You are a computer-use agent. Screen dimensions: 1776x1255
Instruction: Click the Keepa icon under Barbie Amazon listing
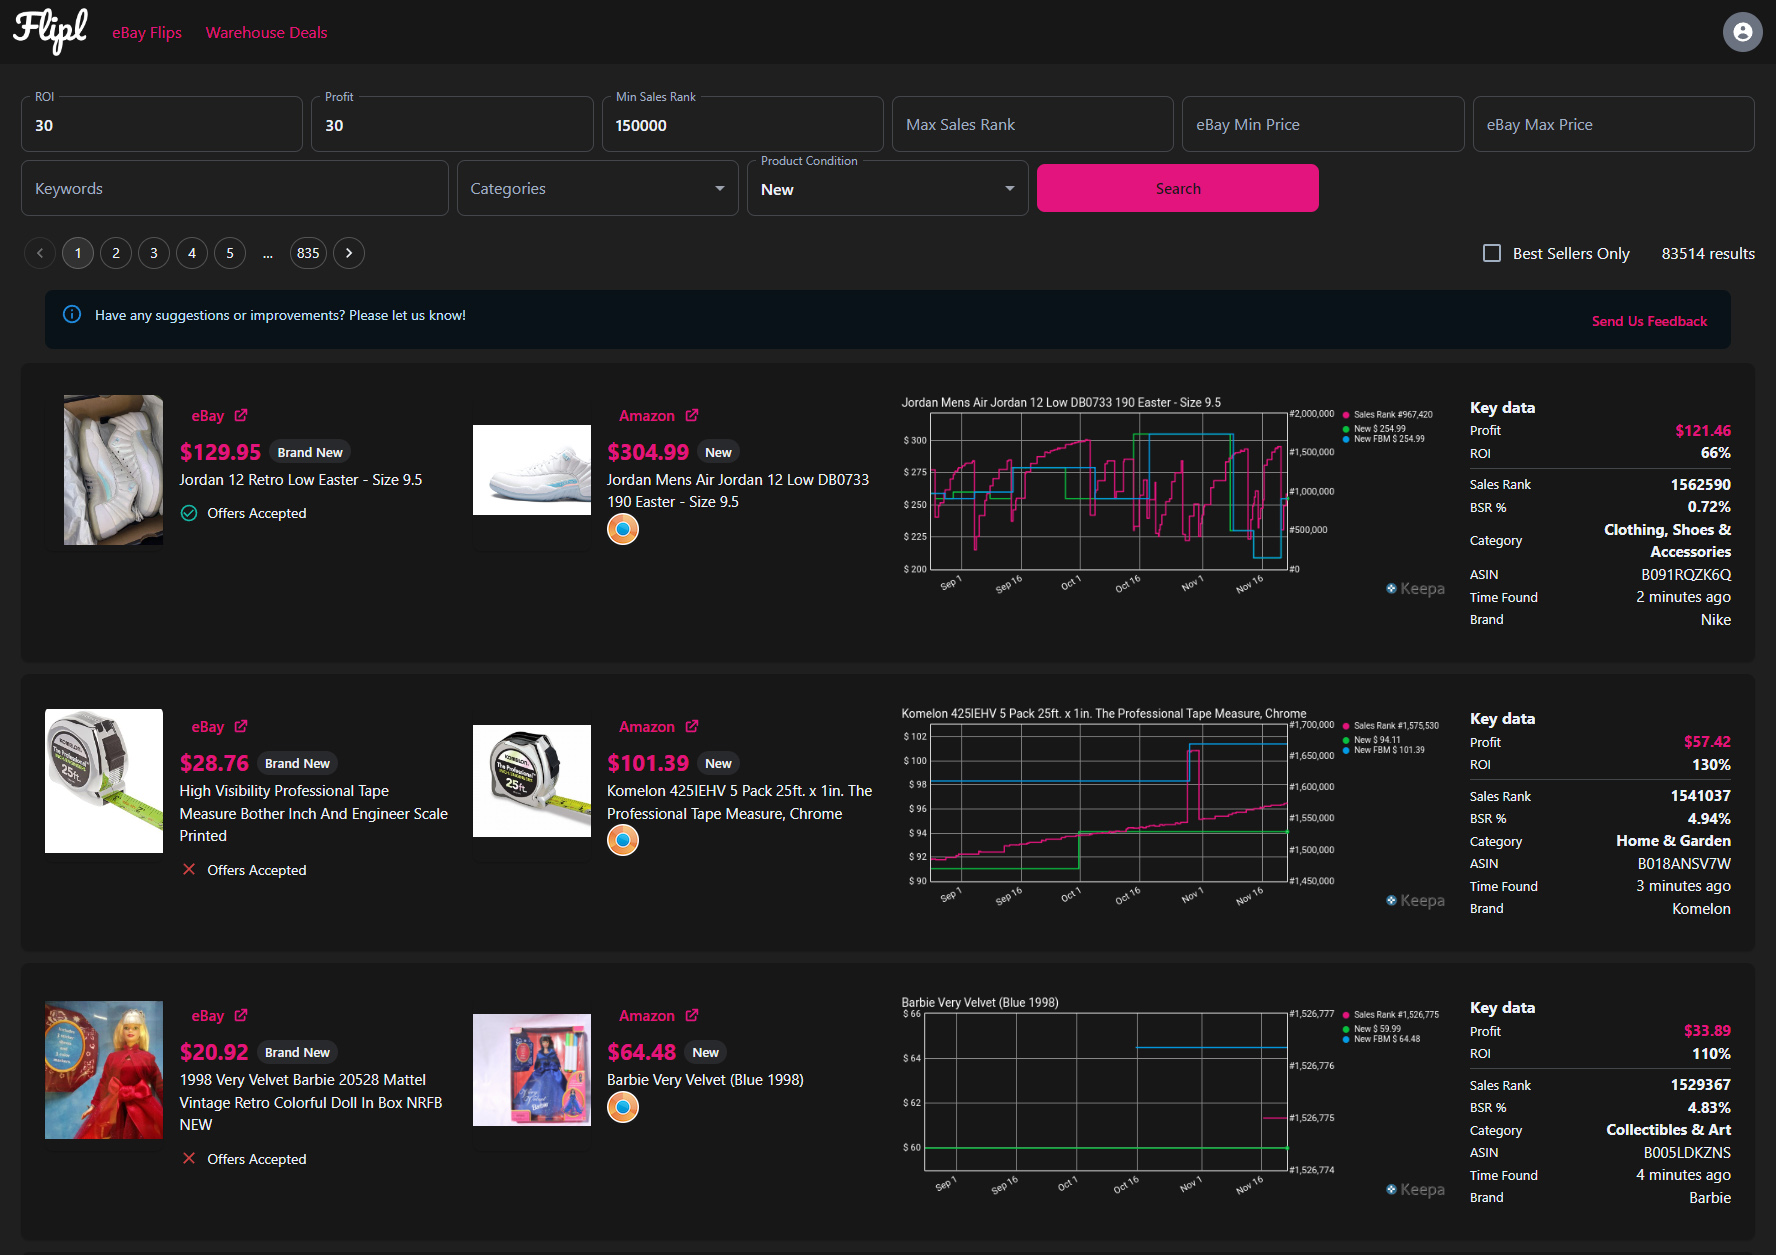[x=623, y=1107]
